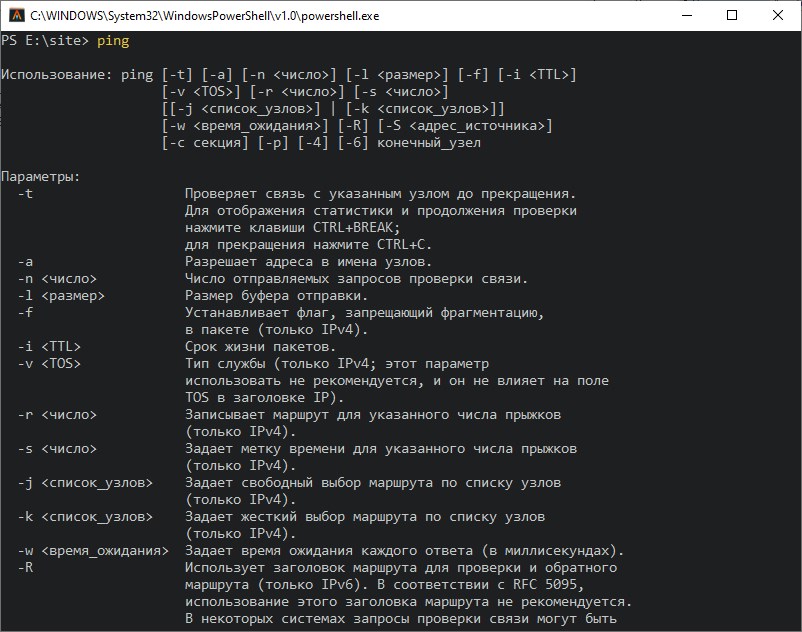The width and height of the screenshot is (802, 632).
Task: Maximize the PowerShell window
Action: [732, 15]
